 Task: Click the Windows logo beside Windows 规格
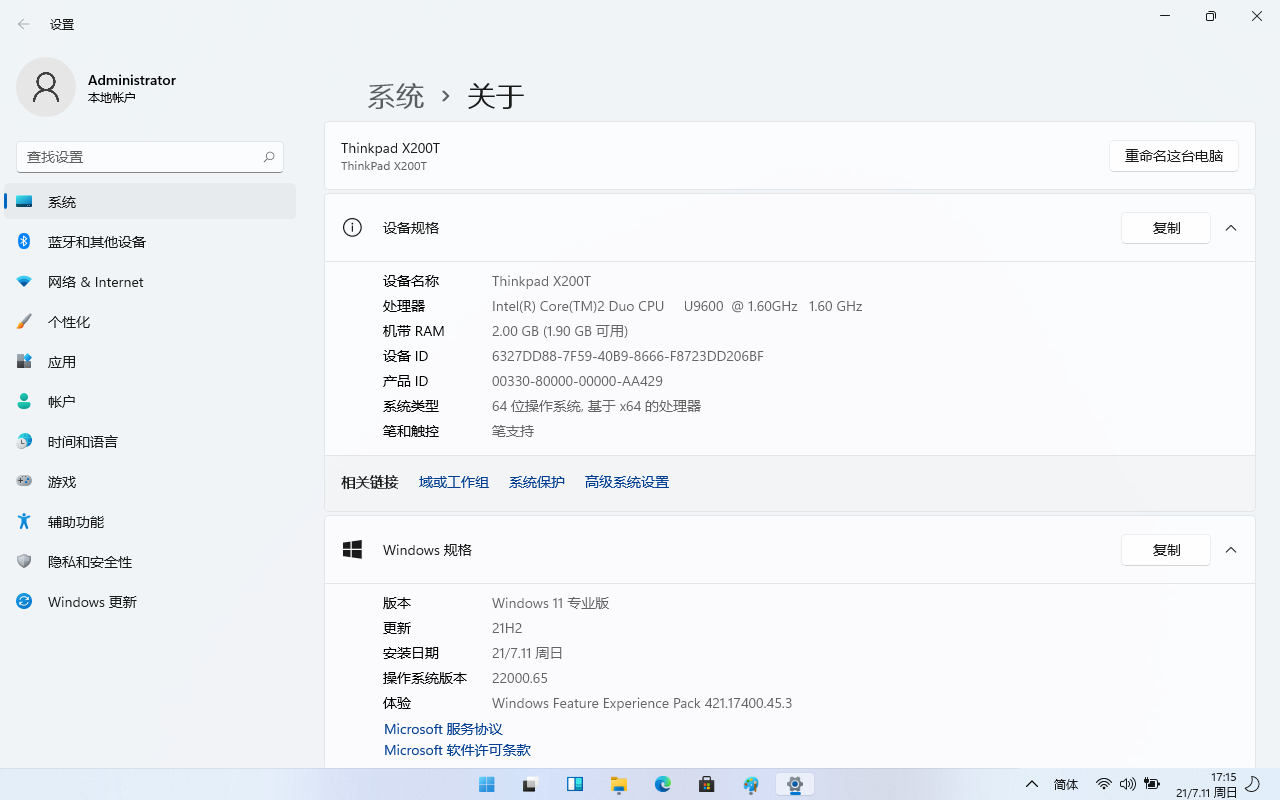[352, 550]
